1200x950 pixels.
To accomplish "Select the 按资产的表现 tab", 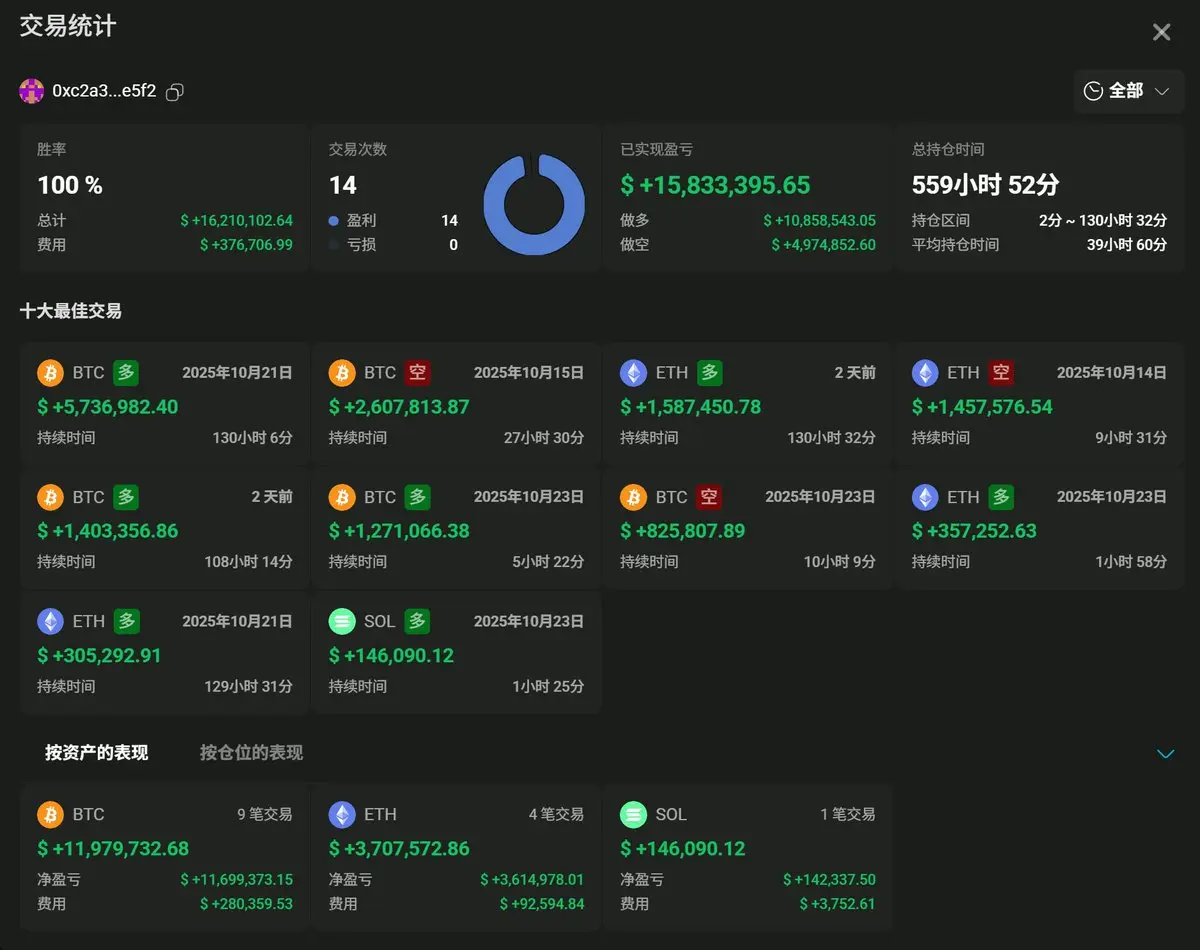I will [x=96, y=752].
